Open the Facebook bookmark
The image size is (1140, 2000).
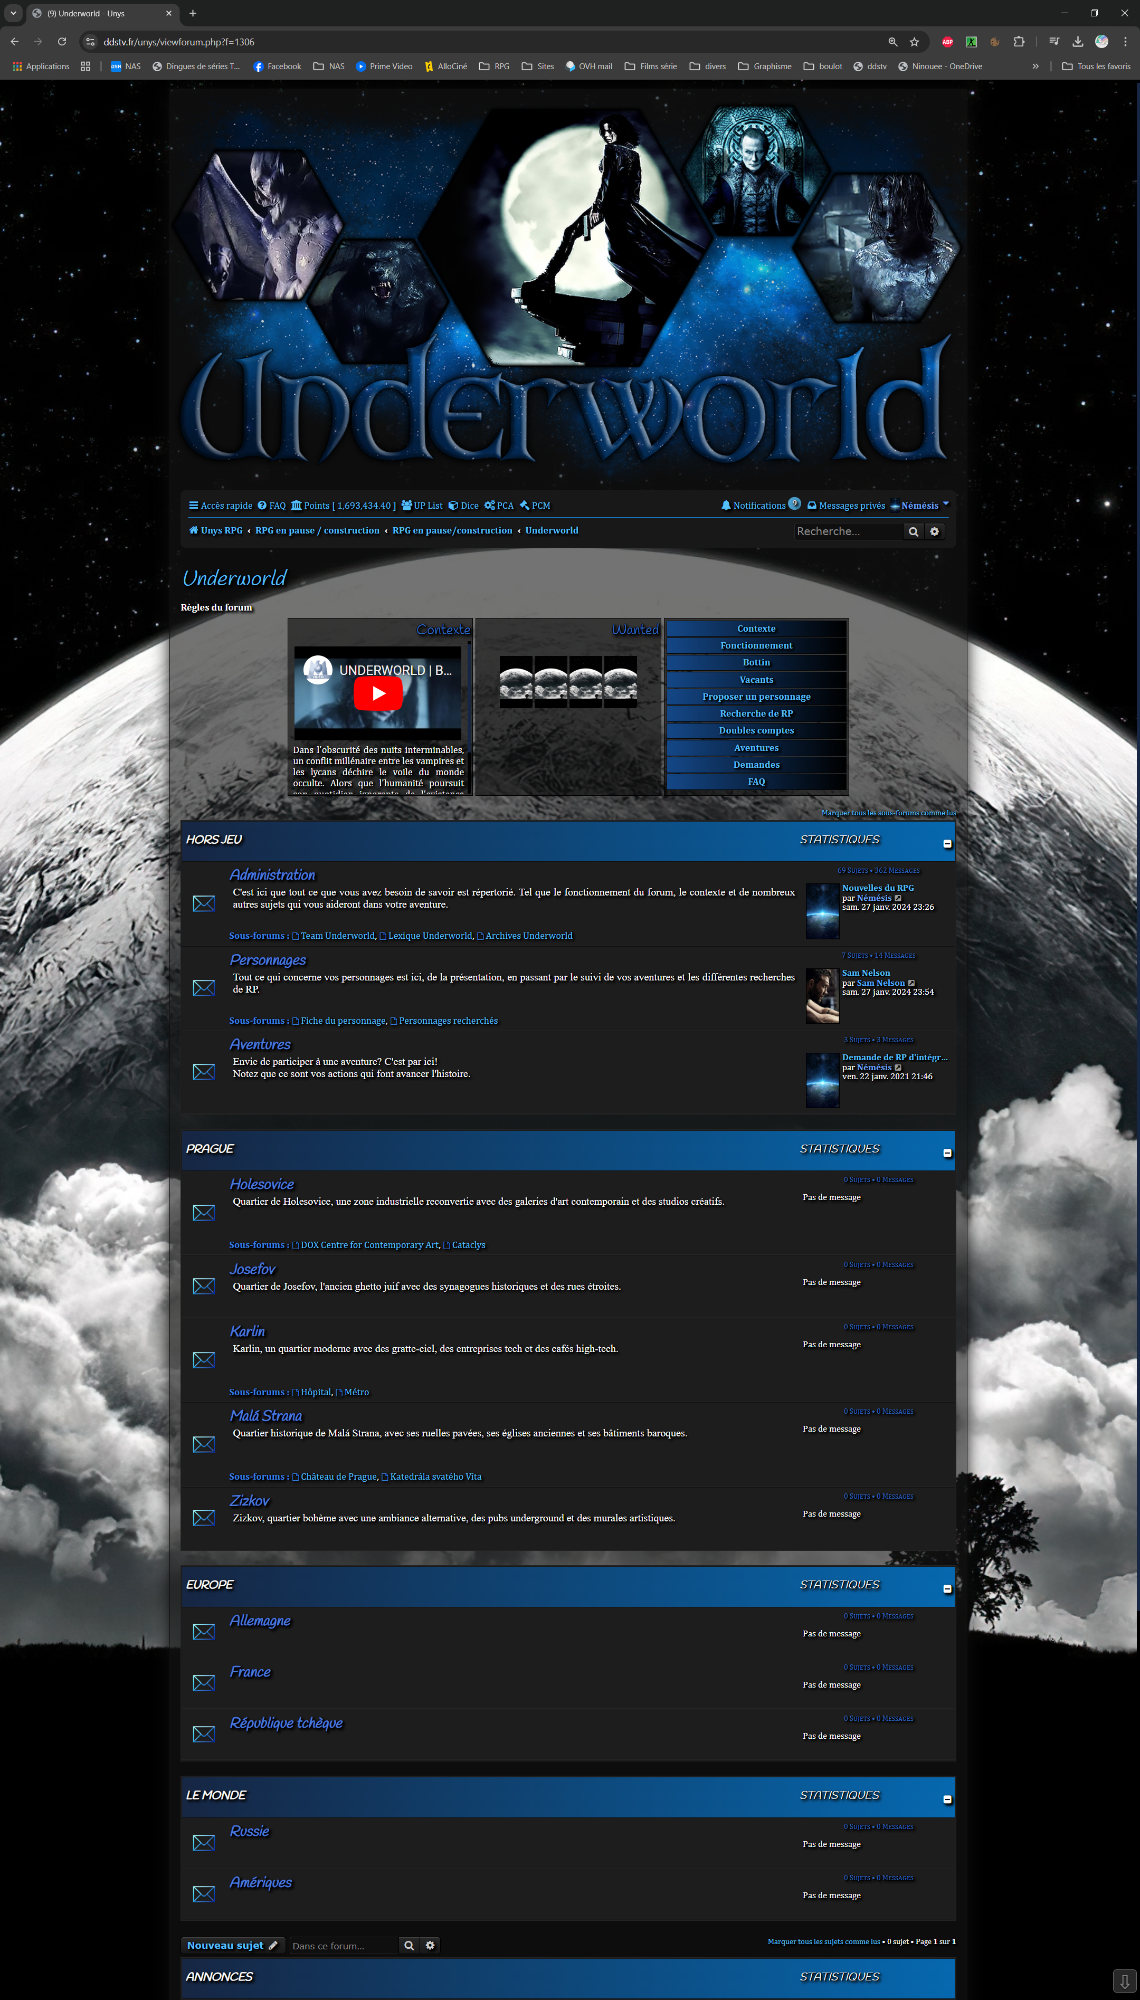[x=277, y=67]
